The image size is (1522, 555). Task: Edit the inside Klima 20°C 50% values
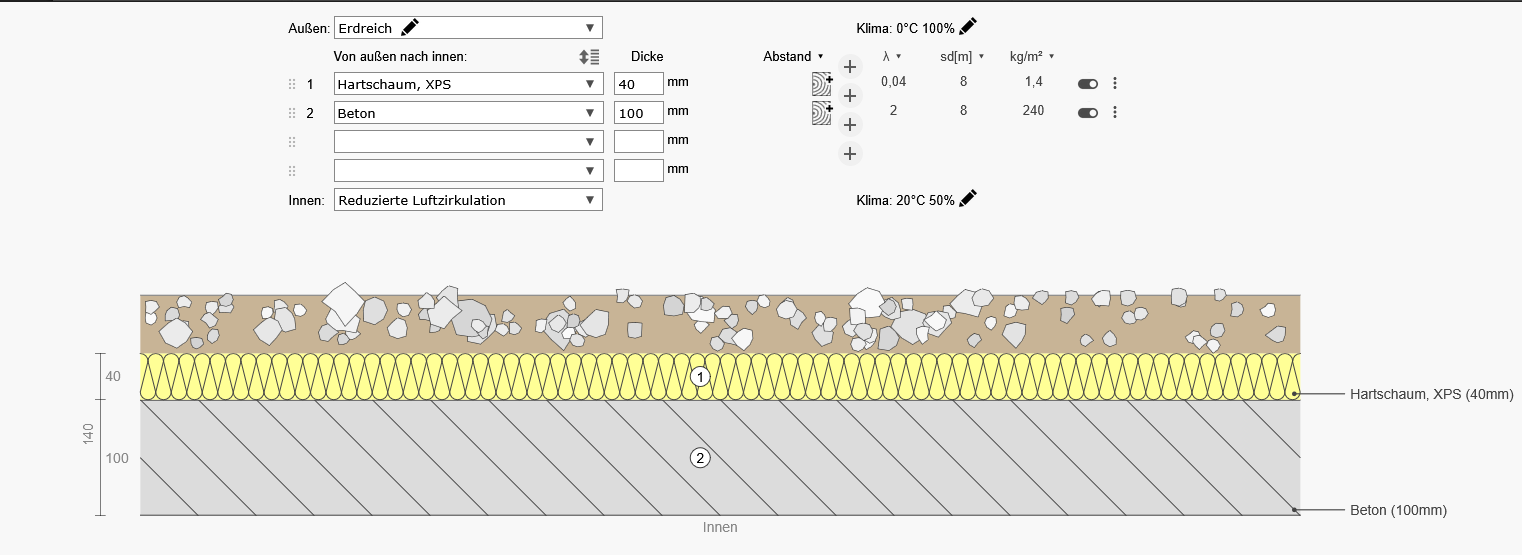pos(967,199)
